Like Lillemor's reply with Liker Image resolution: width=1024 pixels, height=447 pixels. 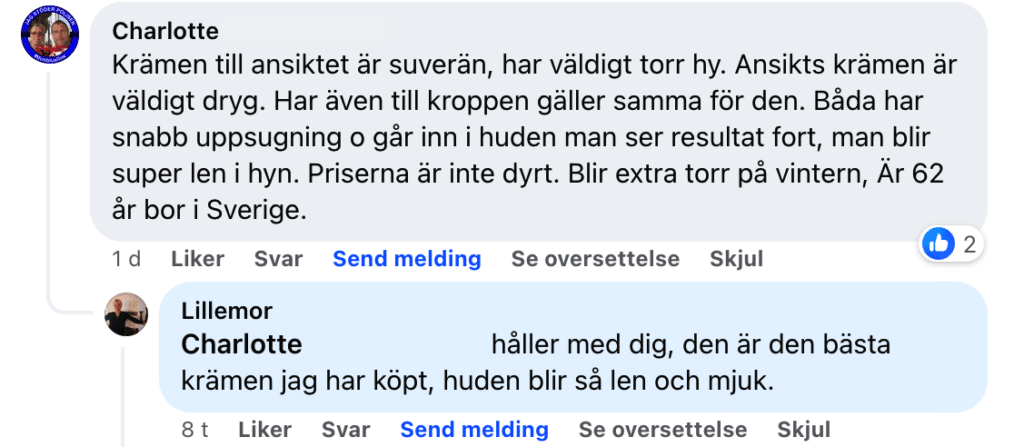265,430
